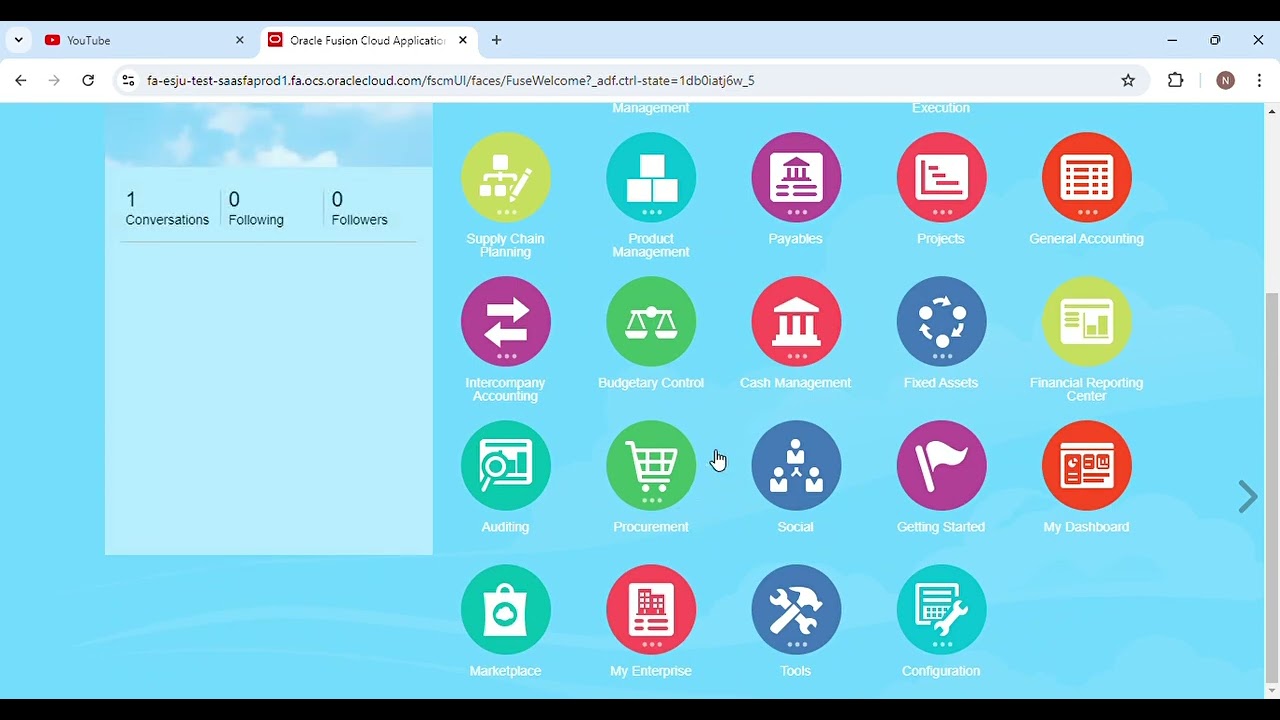The width and height of the screenshot is (1280, 720).
Task: Click the scrollbar down arrow
Action: (x=1272, y=690)
